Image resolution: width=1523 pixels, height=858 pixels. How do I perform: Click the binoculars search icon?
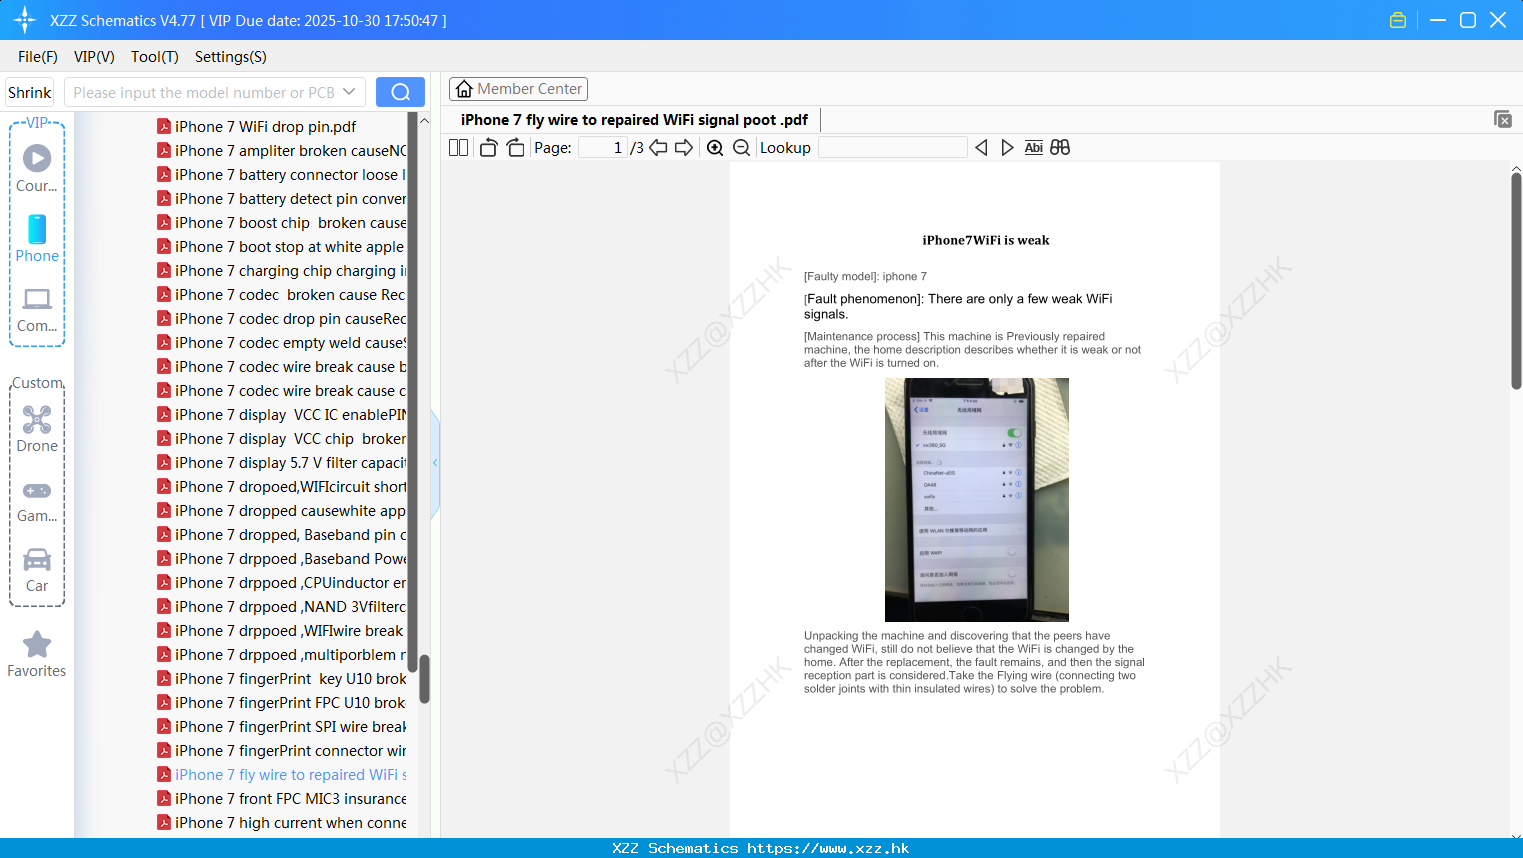(x=1060, y=147)
